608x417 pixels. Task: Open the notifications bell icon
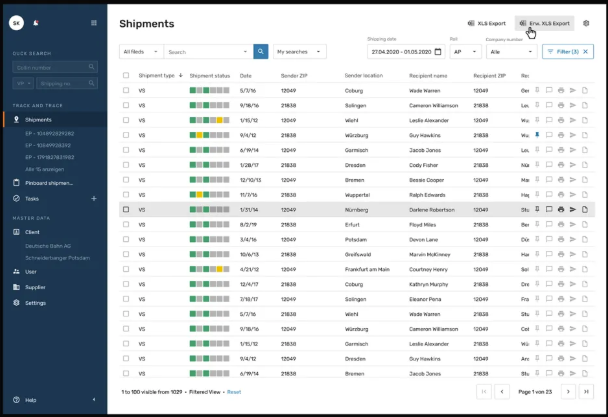tap(36, 23)
